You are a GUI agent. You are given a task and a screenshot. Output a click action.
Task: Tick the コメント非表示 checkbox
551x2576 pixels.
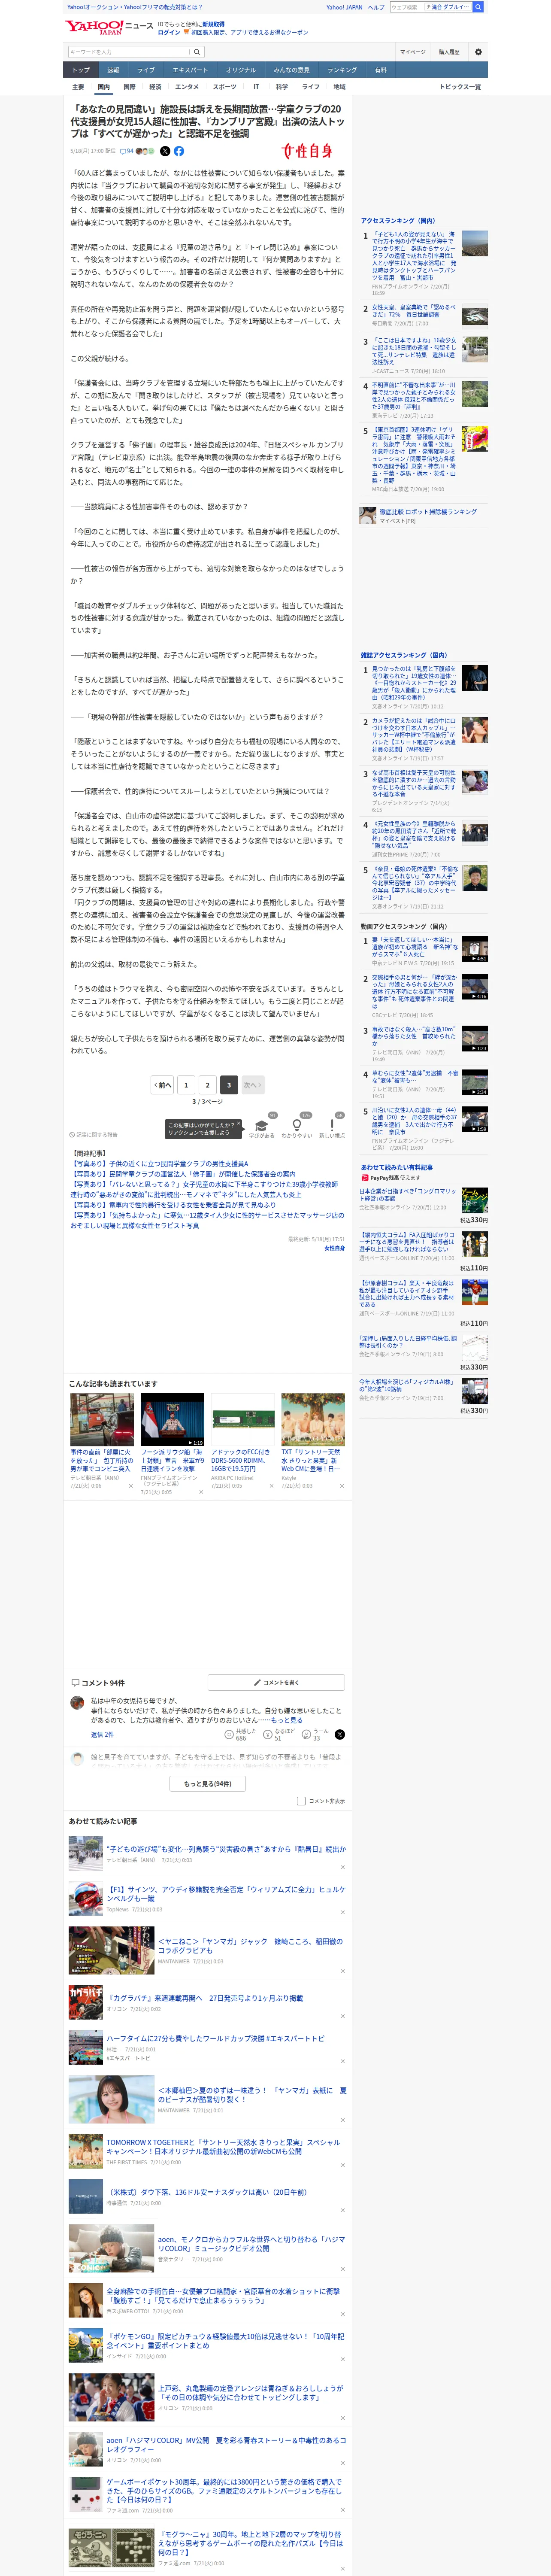301,1801
